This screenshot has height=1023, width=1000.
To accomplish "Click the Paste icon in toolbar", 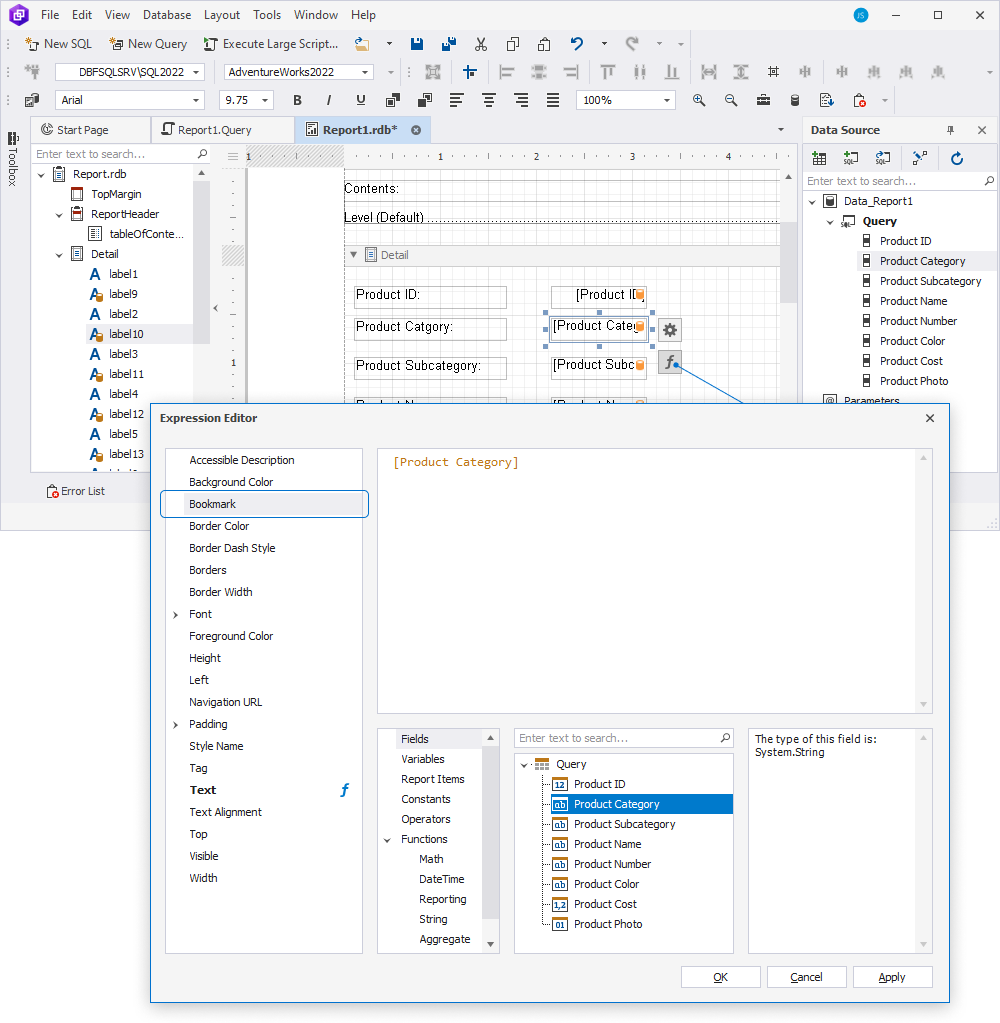I will (544, 44).
